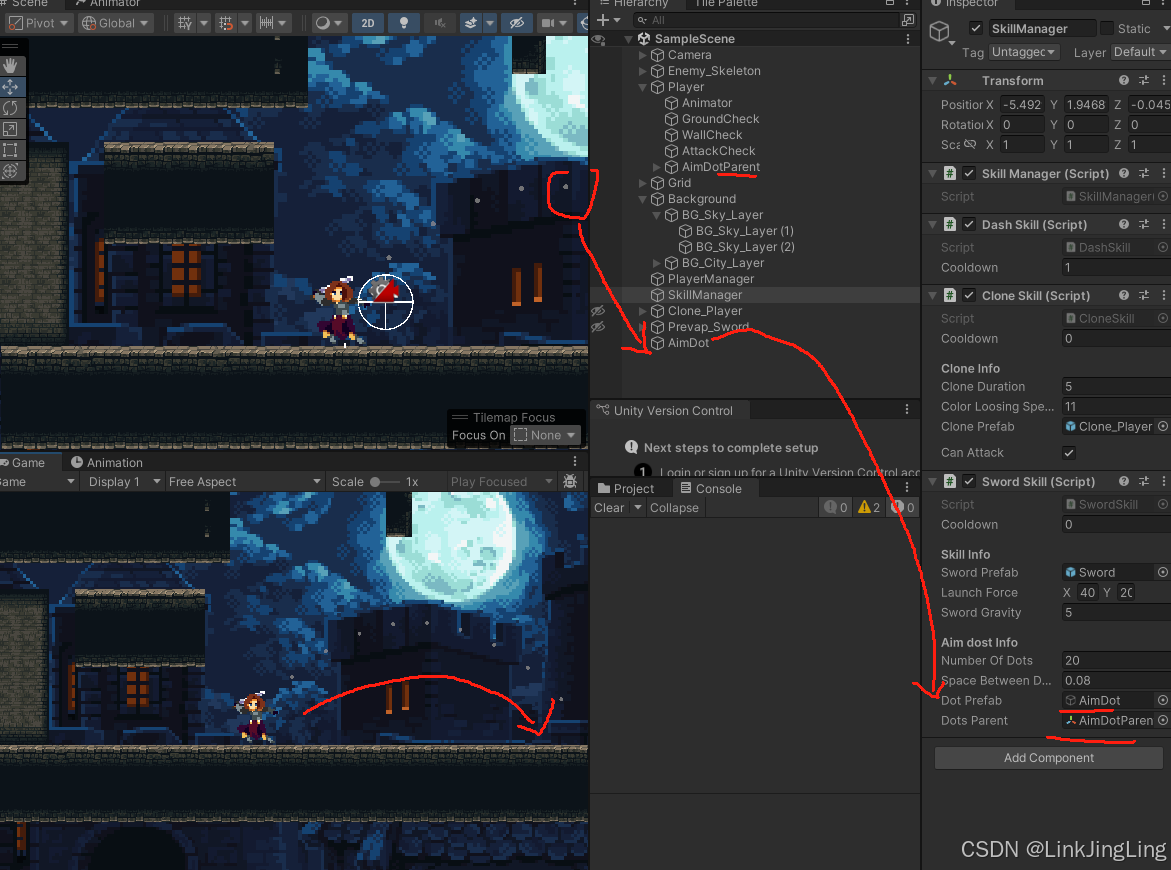Click the Clear button in Console

pyautogui.click(x=609, y=508)
